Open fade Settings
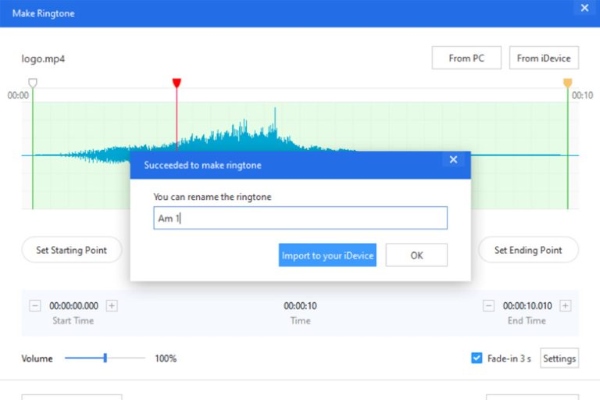Viewport: 600px width, 400px height. pyautogui.click(x=559, y=358)
